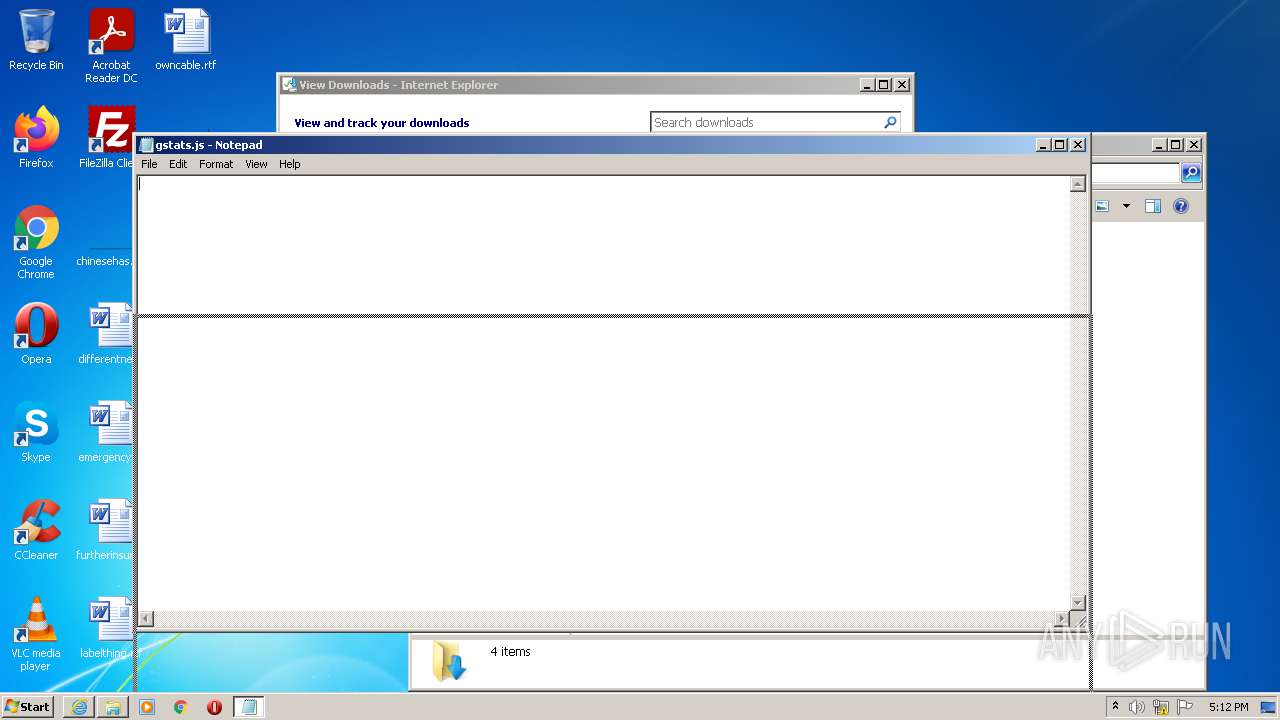1280x720 pixels.
Task: Click the taskbar clock showing 5:12 PM
Action: [x=1228, y=707]
